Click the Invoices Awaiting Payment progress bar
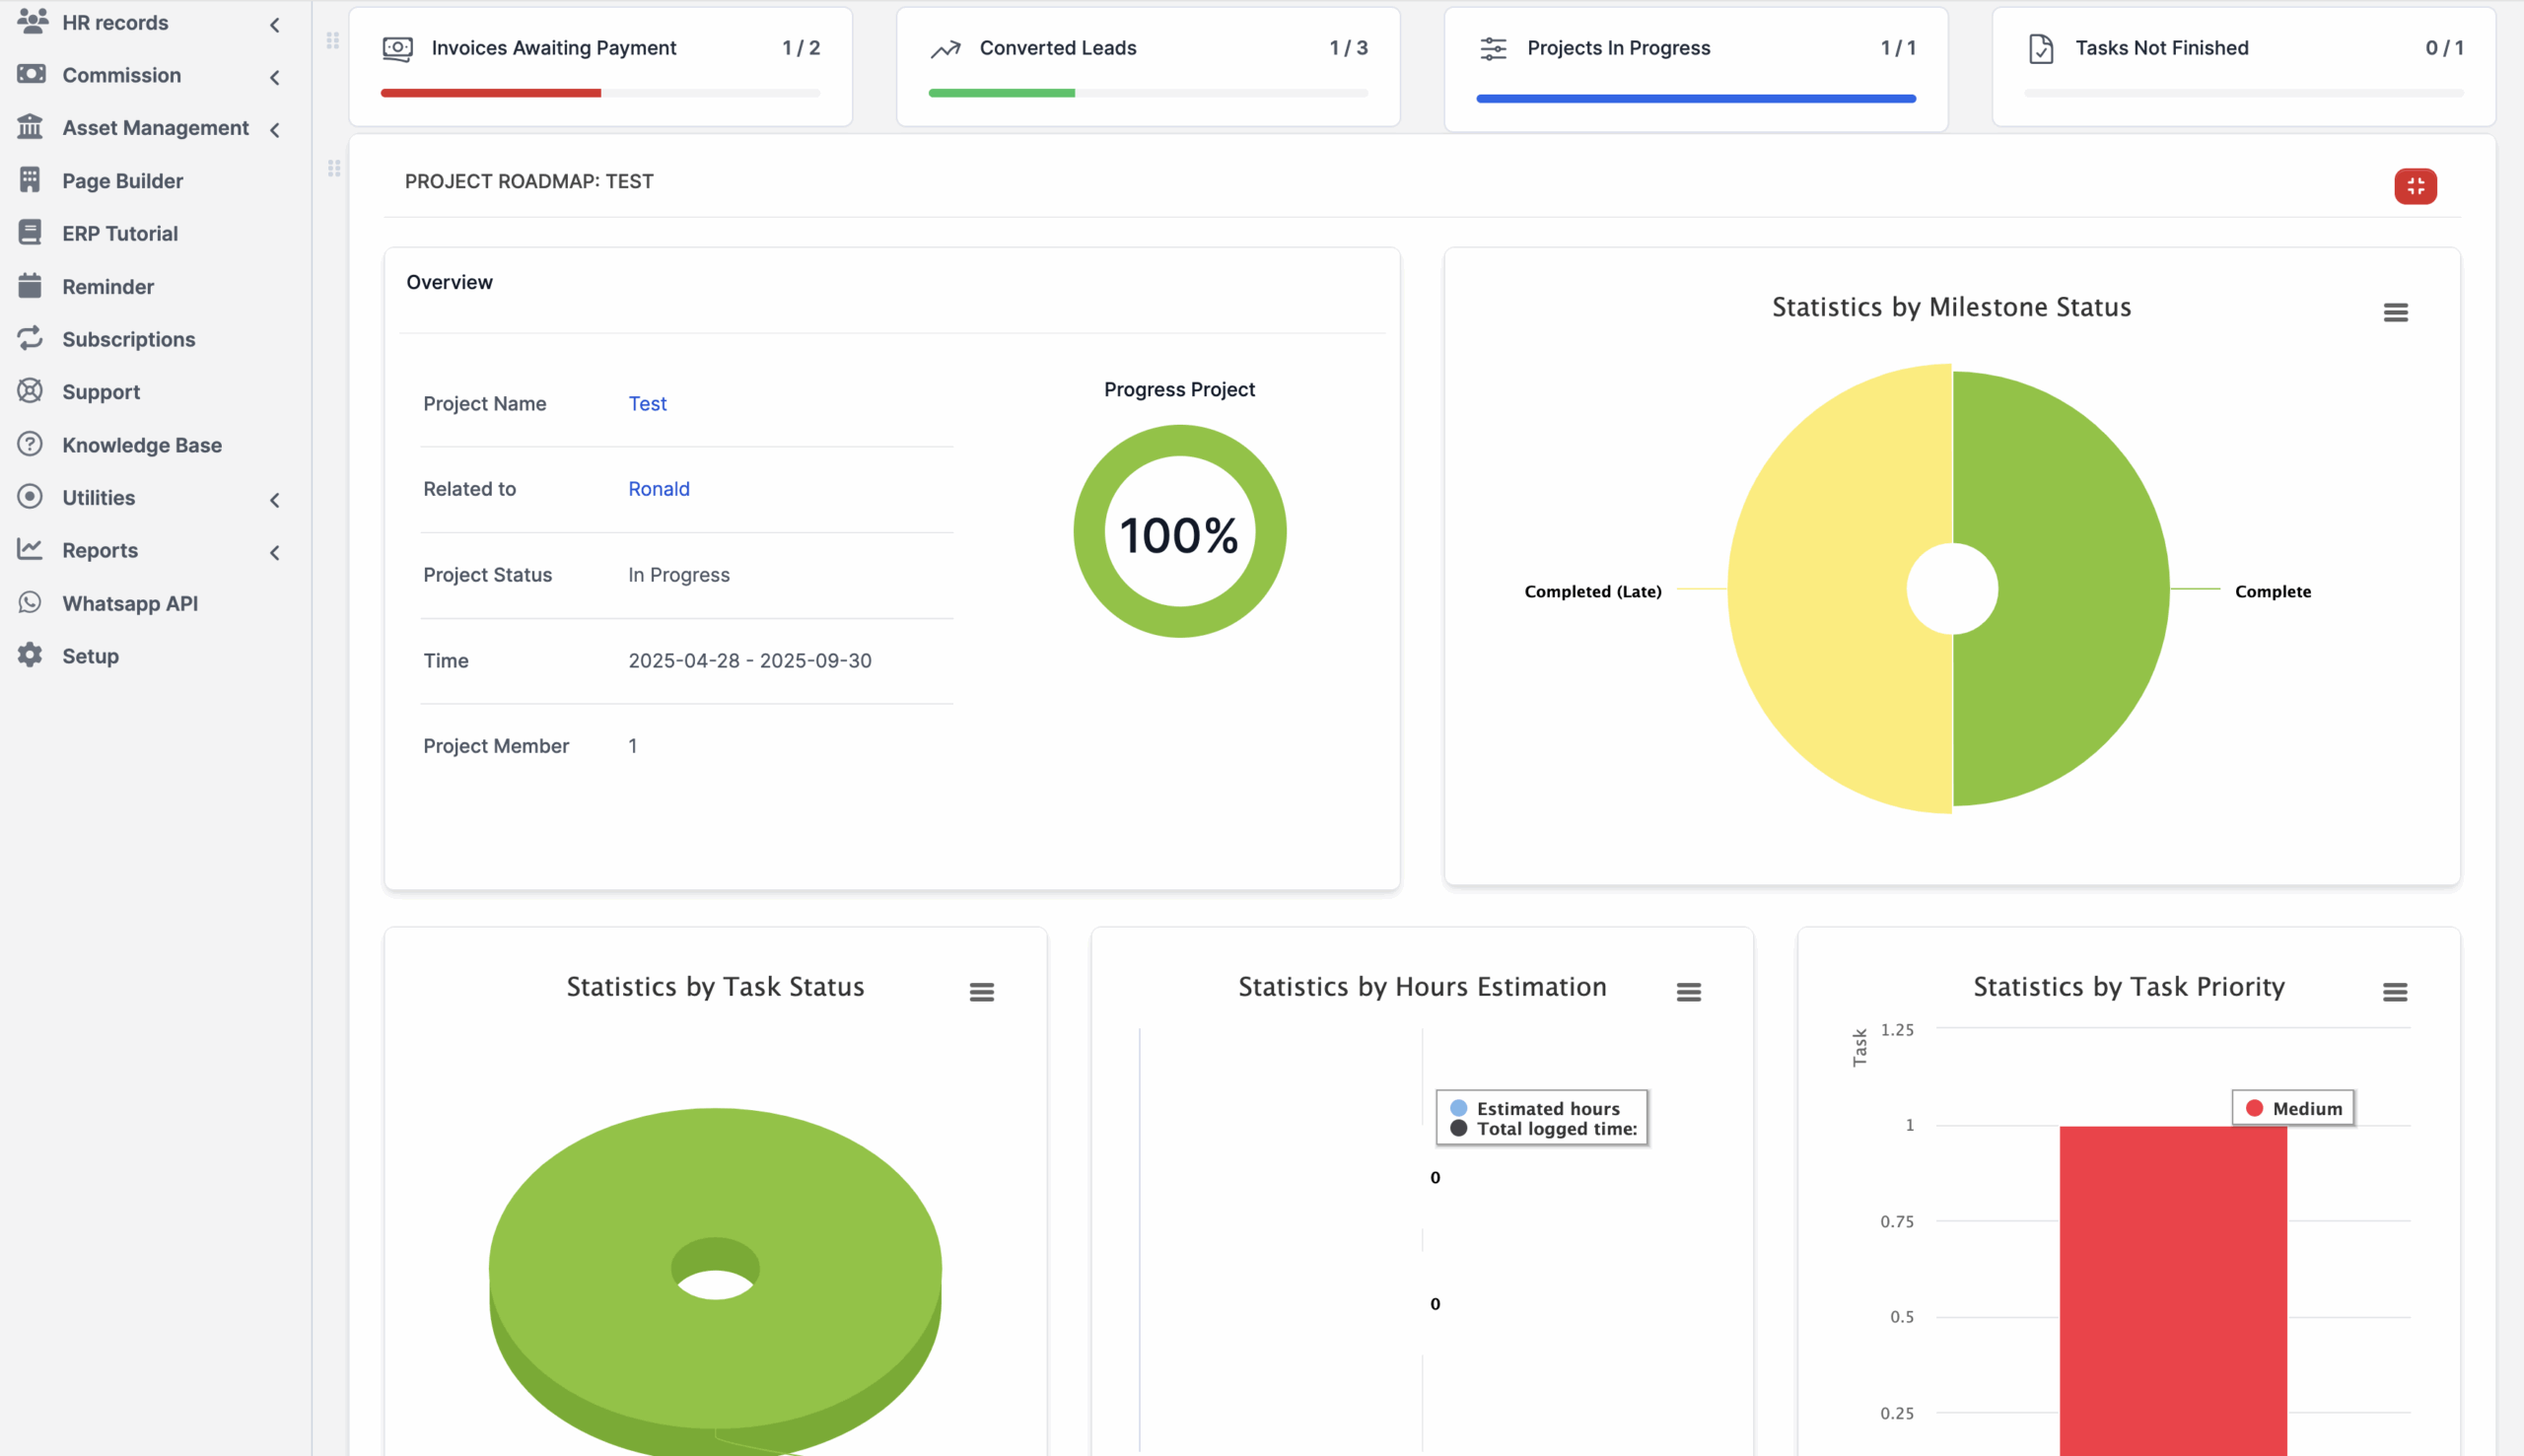Image resolution: width=2524 pixels, height=1456 pixels. coord(600,93)
